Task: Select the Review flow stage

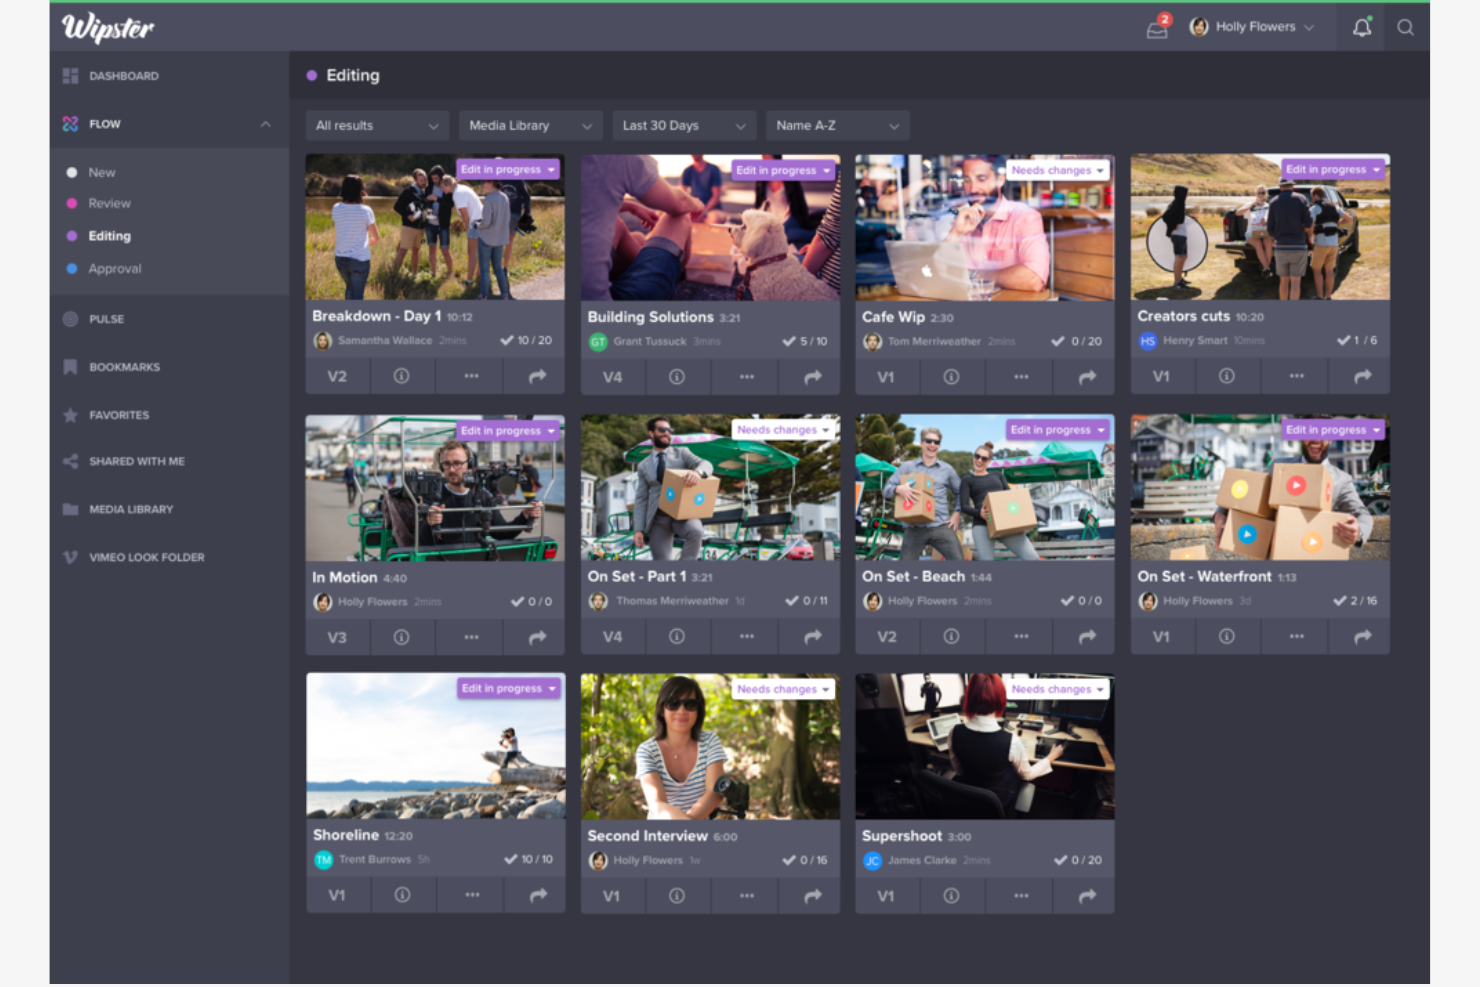Action: click(x=109, y=203)
